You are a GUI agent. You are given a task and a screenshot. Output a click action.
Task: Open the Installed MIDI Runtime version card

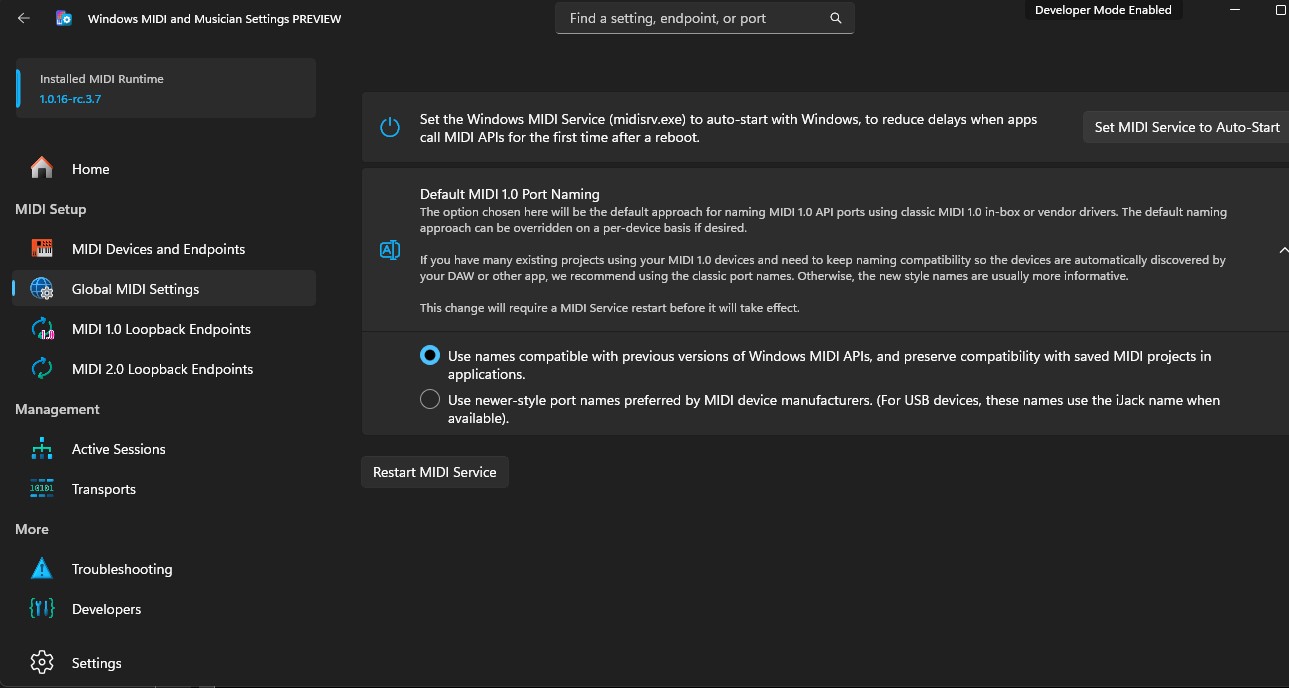click(166, 88)
